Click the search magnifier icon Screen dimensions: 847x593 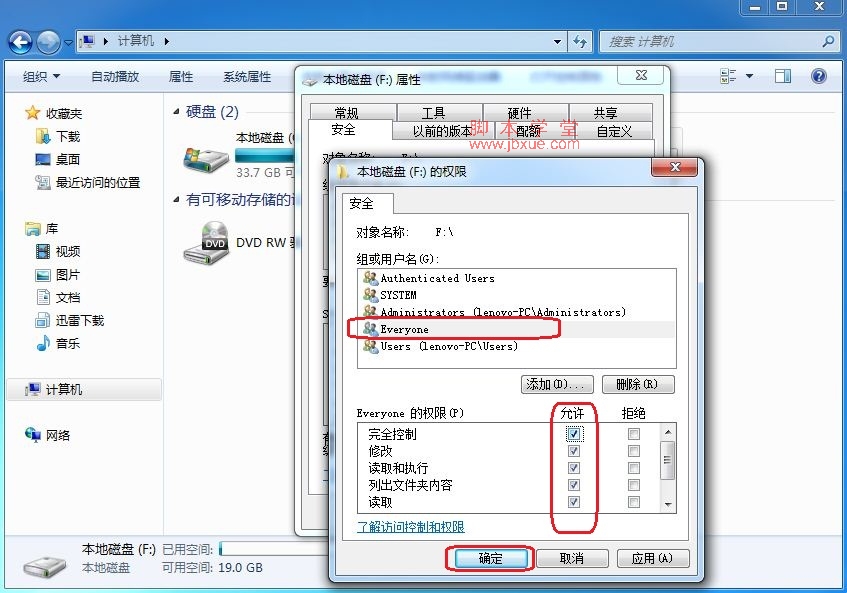(x=828, y=41)
